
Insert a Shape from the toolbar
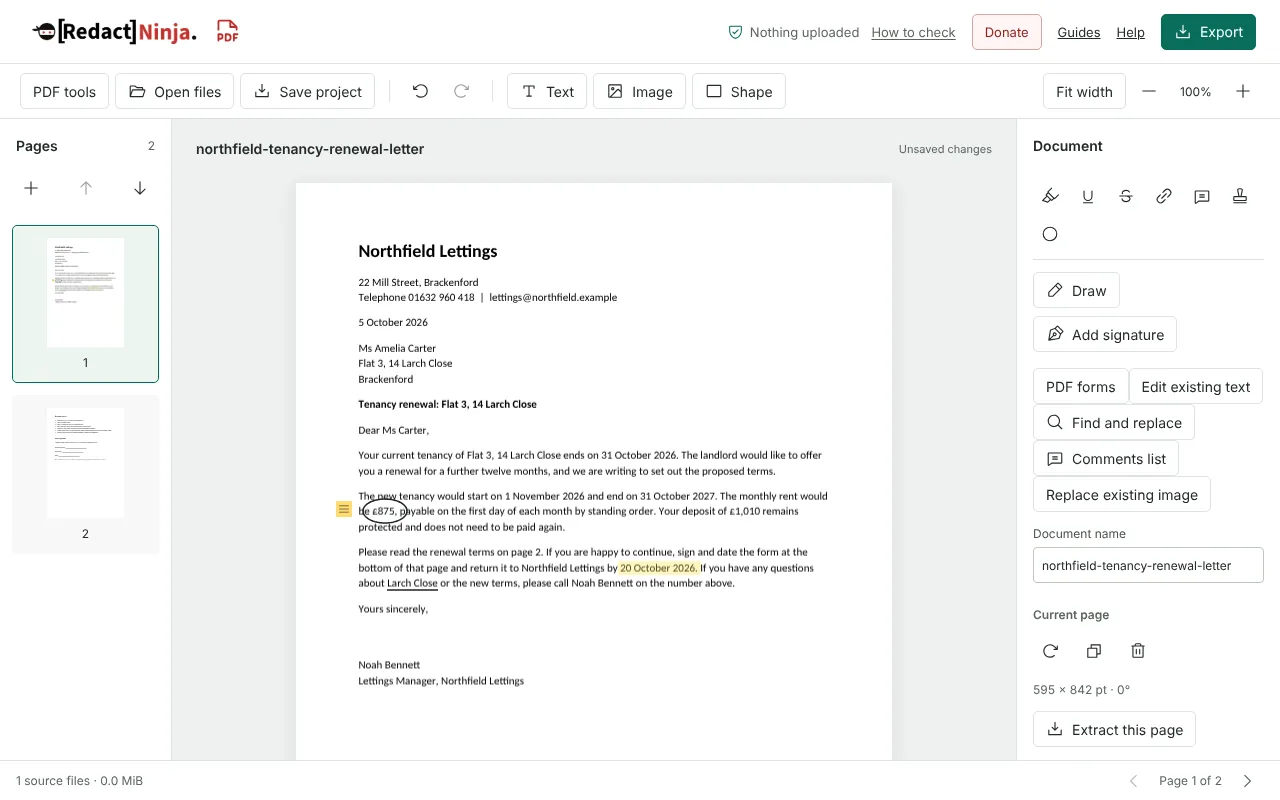[x=739, y=91]
